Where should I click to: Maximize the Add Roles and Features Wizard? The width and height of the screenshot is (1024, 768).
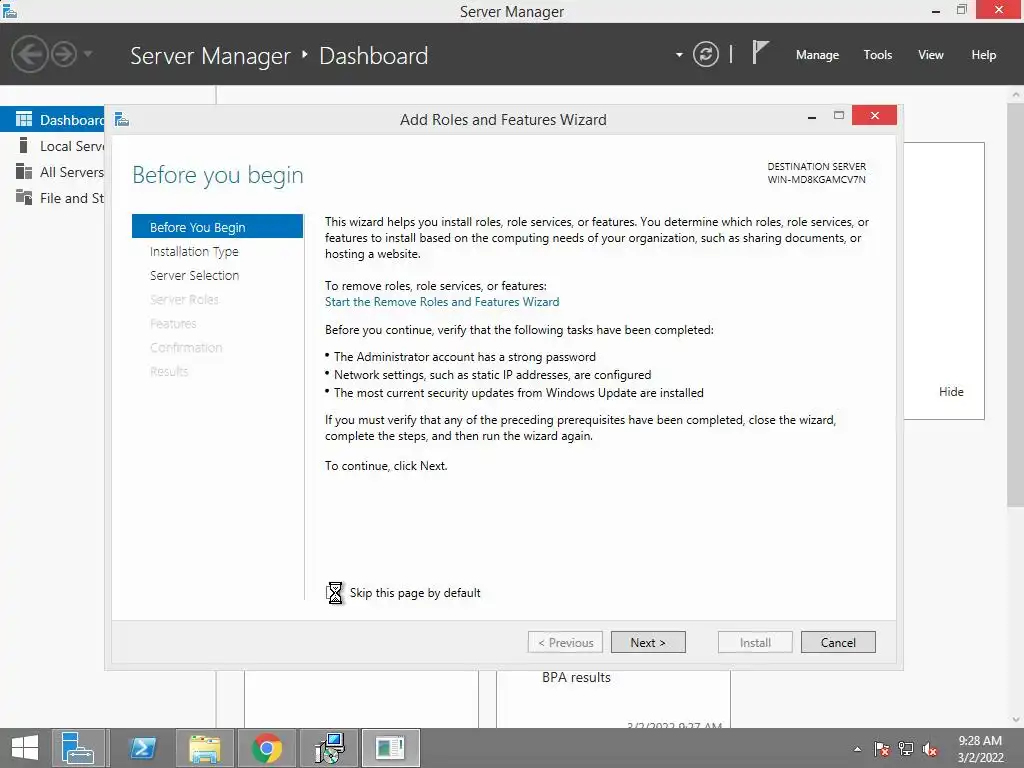pos(839,116)
